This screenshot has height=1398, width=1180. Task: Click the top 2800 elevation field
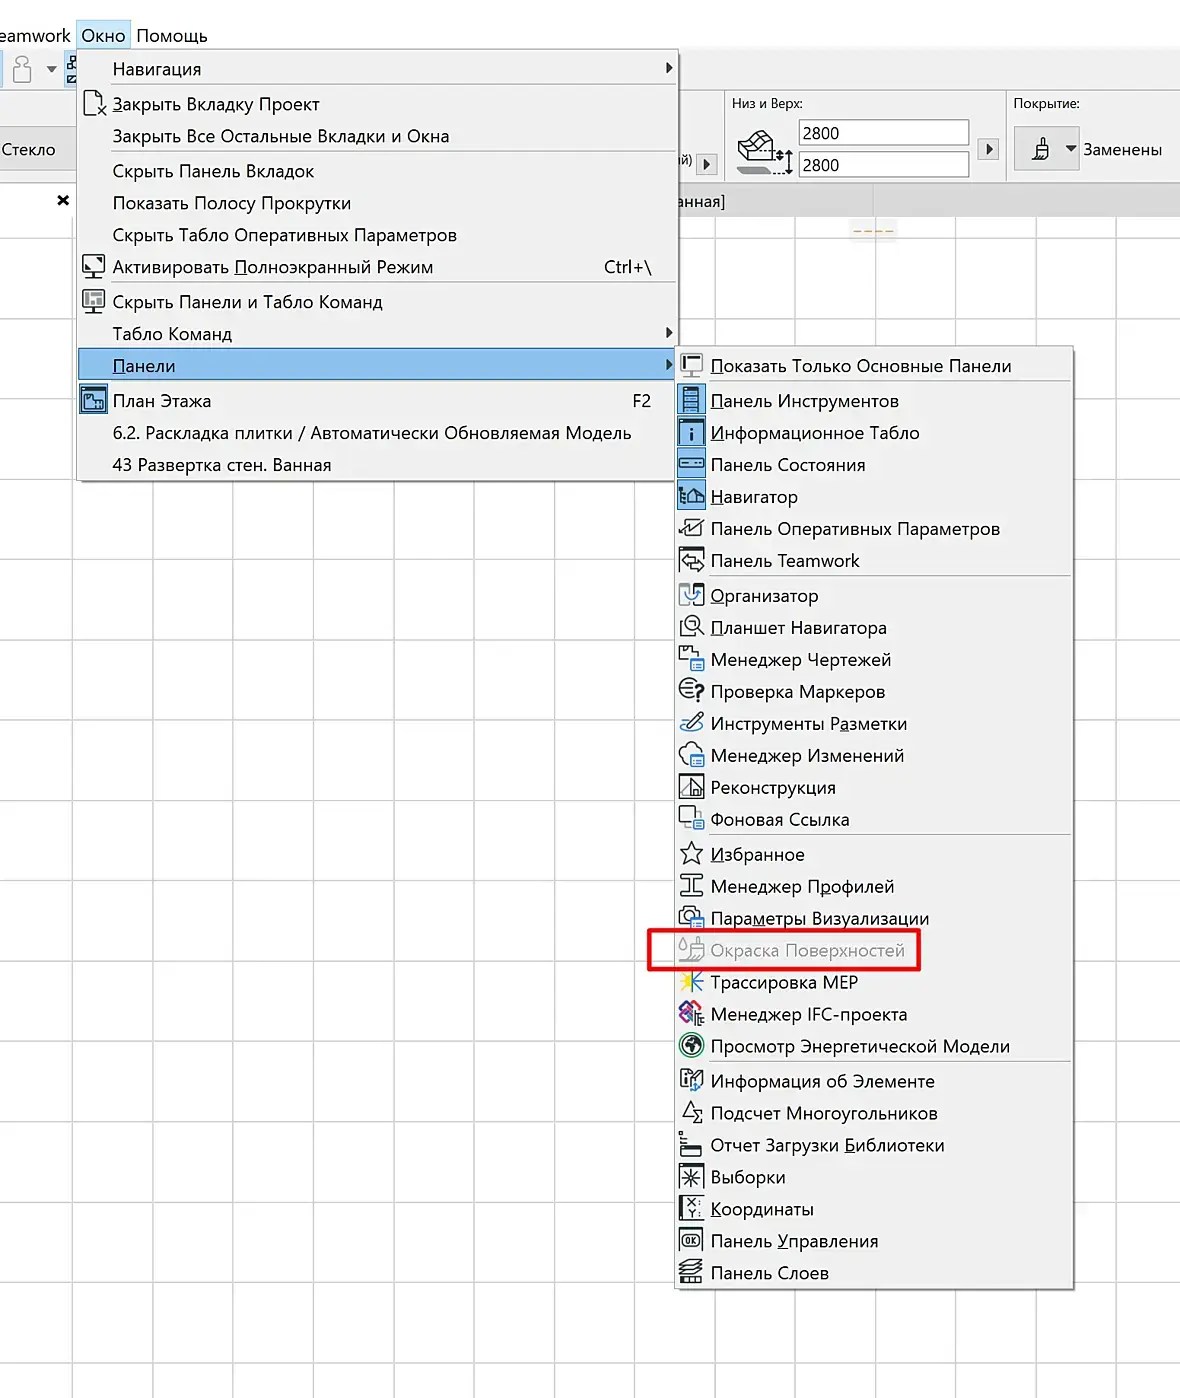click(884, 133)
